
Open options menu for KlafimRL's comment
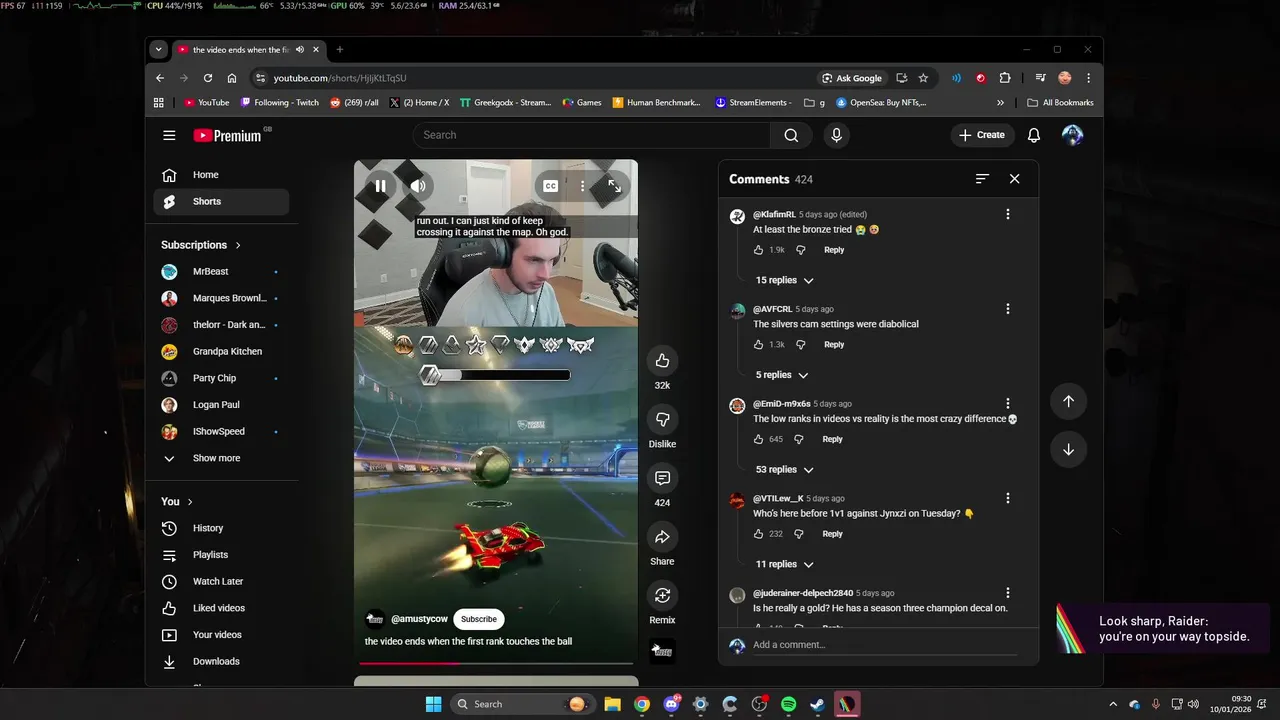(1007, 214)
